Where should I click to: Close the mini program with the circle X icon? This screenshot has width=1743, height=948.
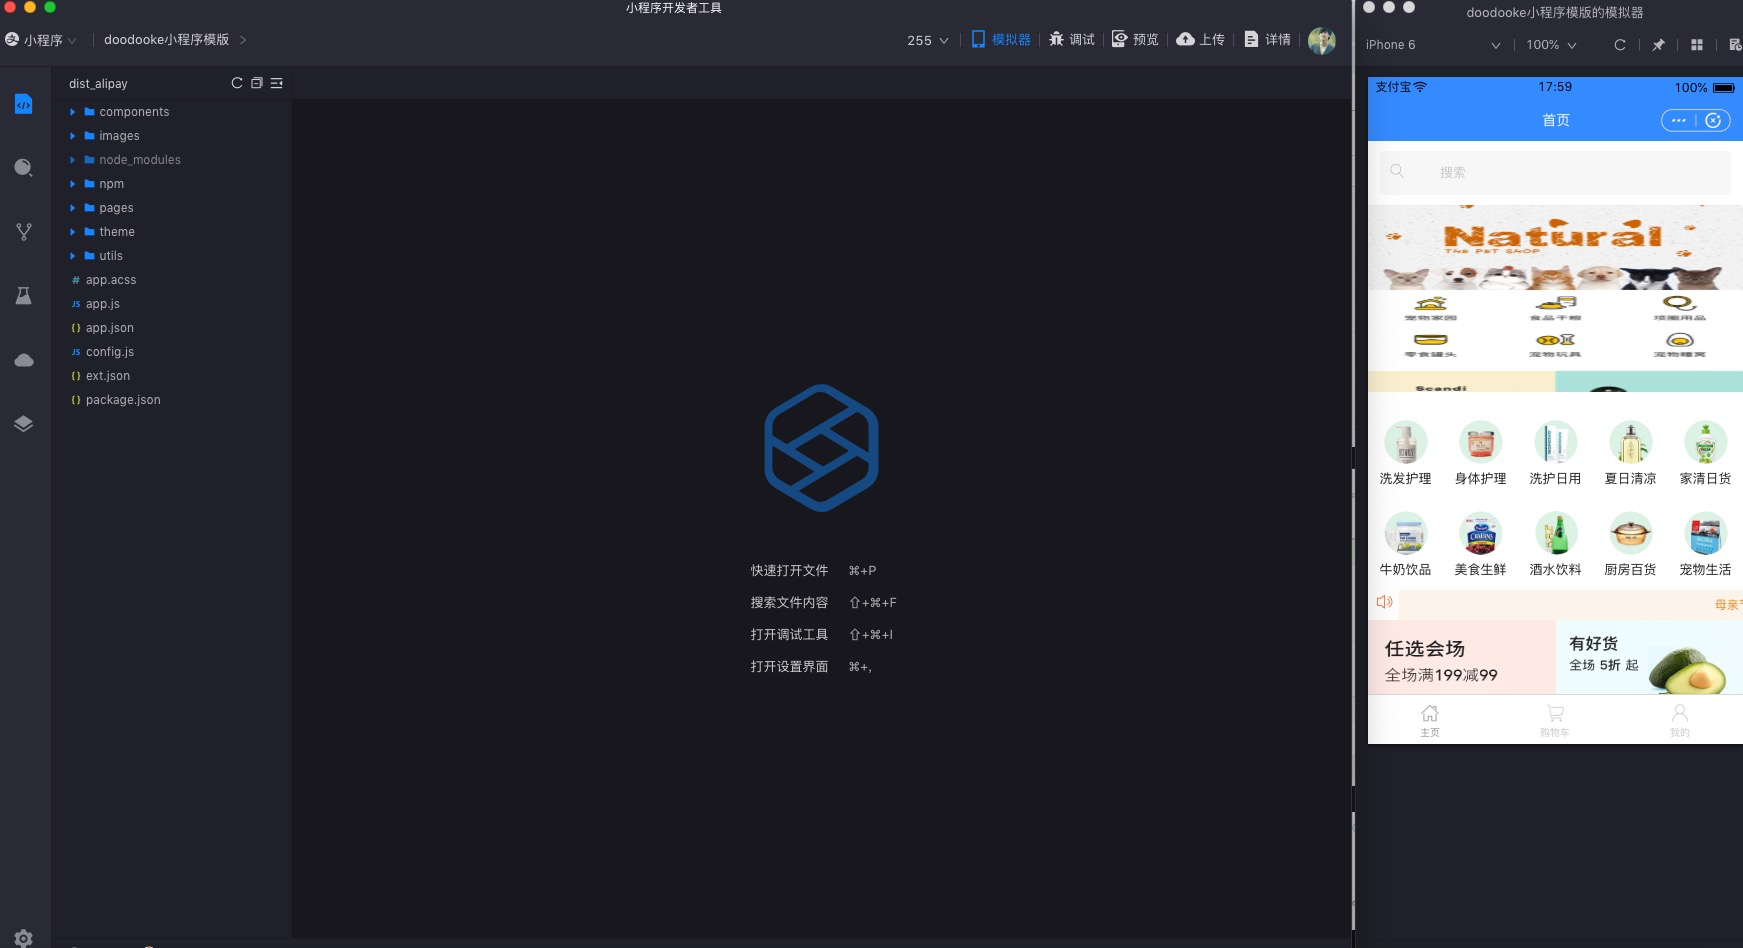1713,120
